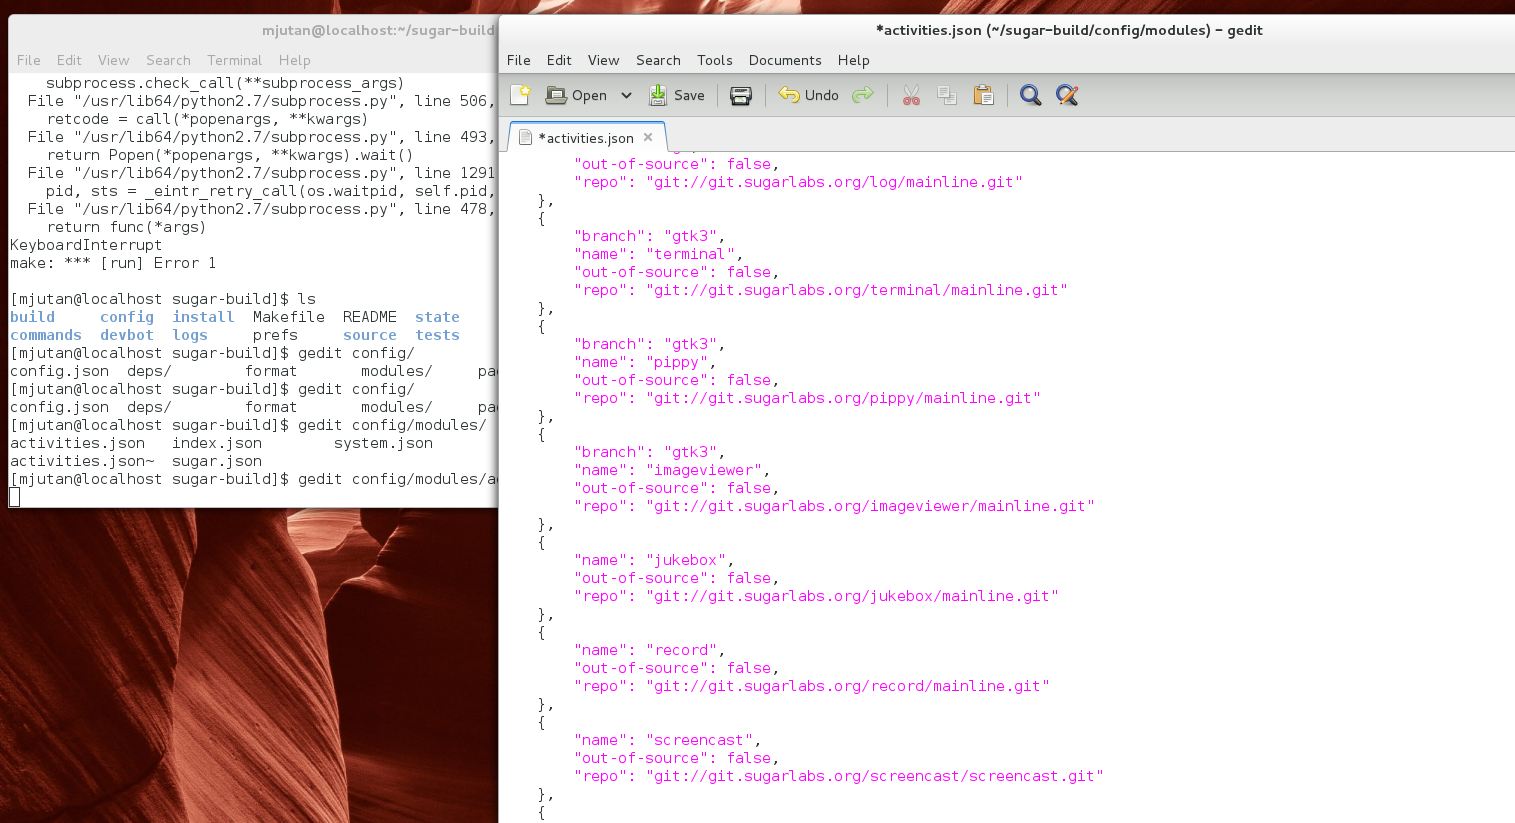1515x823 pixels.
Task: Click the blue "build" directory in ls output
Action: point(33,317)
